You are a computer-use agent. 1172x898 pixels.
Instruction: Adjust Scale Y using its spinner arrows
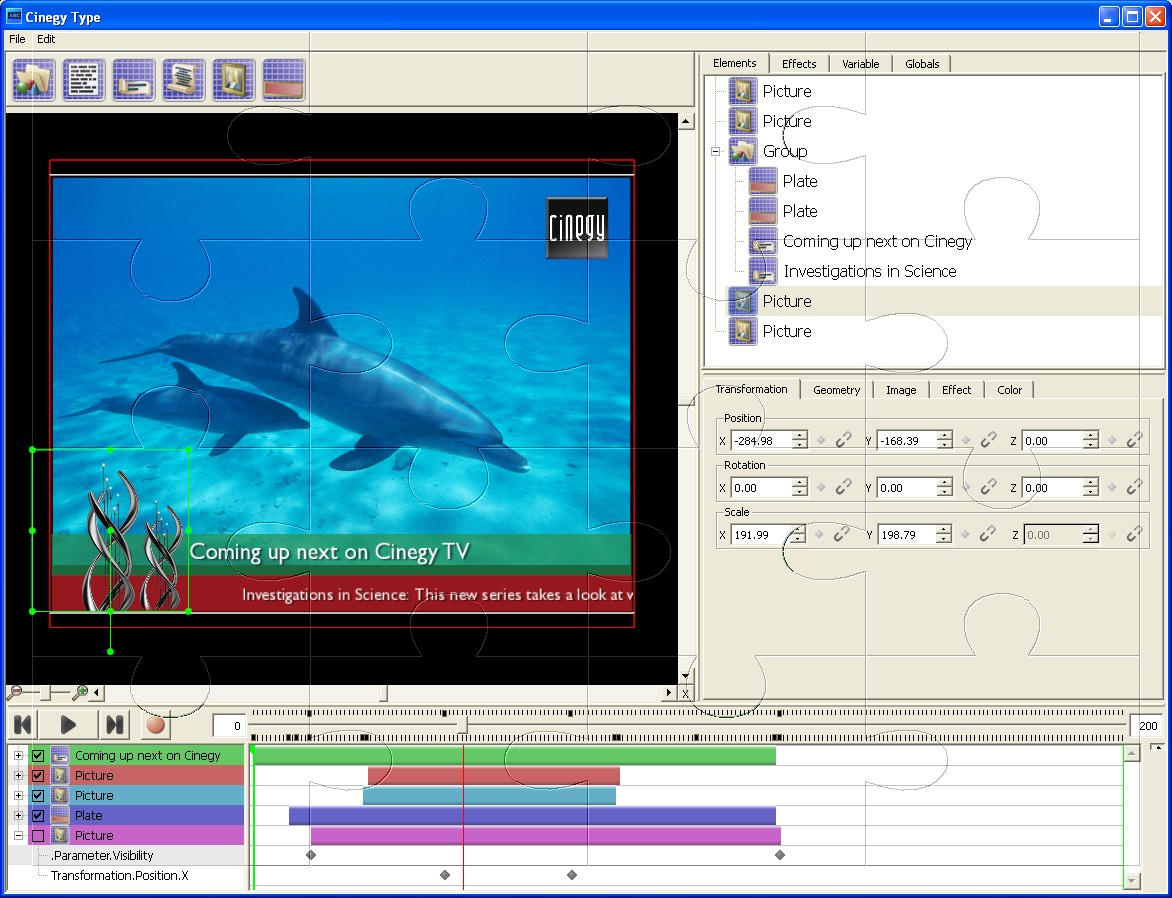click(944, 535)
